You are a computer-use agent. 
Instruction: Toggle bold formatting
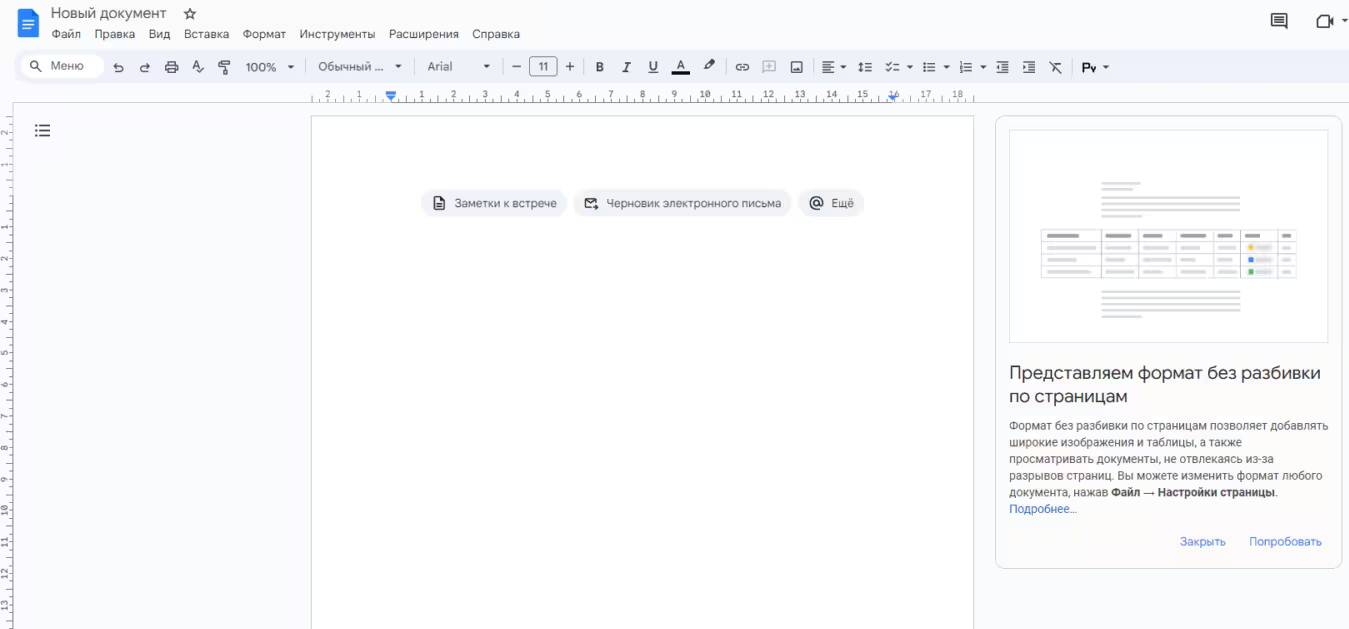[600, 67]
